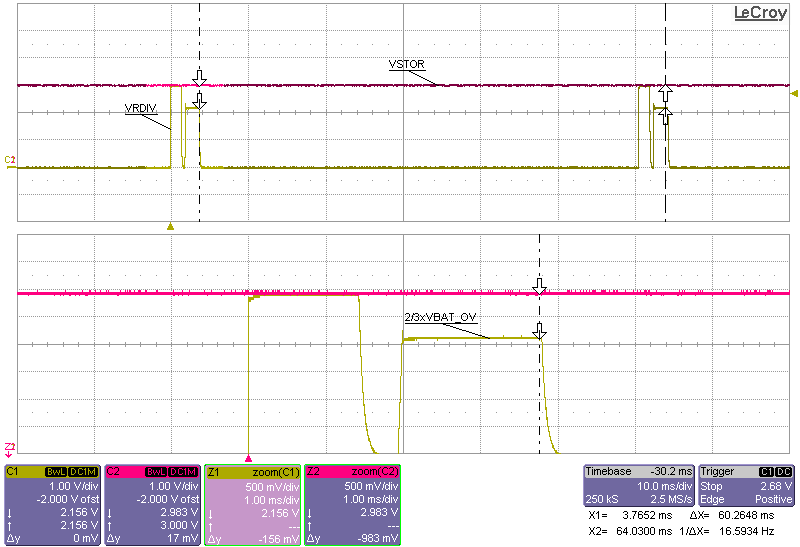Open the Timebase settings box

click(x=639, y=486)
